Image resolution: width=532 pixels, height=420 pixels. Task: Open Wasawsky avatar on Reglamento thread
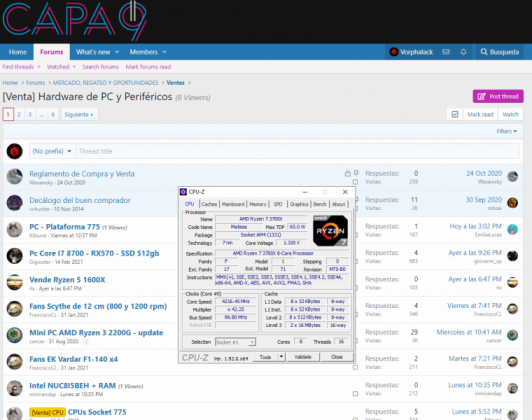click(x=15, y=176)
